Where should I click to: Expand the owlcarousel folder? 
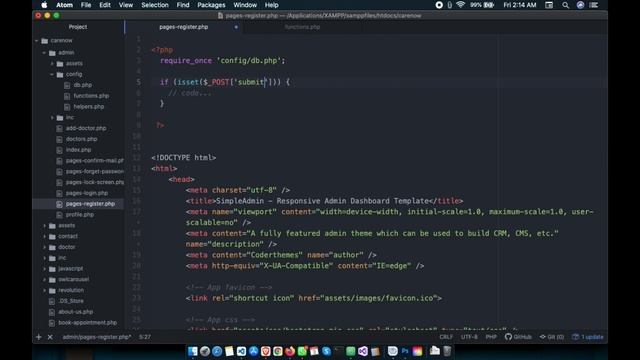[x=44, y=280]
